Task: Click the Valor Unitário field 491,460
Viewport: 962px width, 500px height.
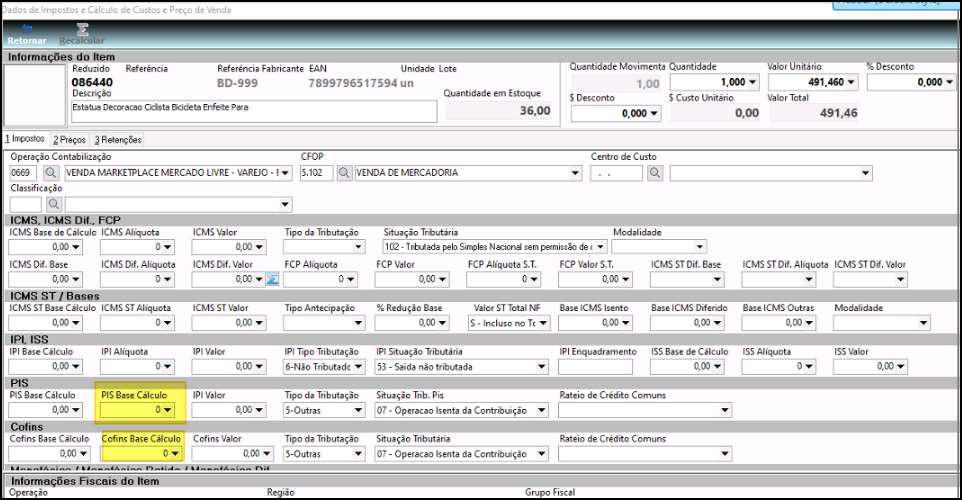Action: [x=813, y=82]
